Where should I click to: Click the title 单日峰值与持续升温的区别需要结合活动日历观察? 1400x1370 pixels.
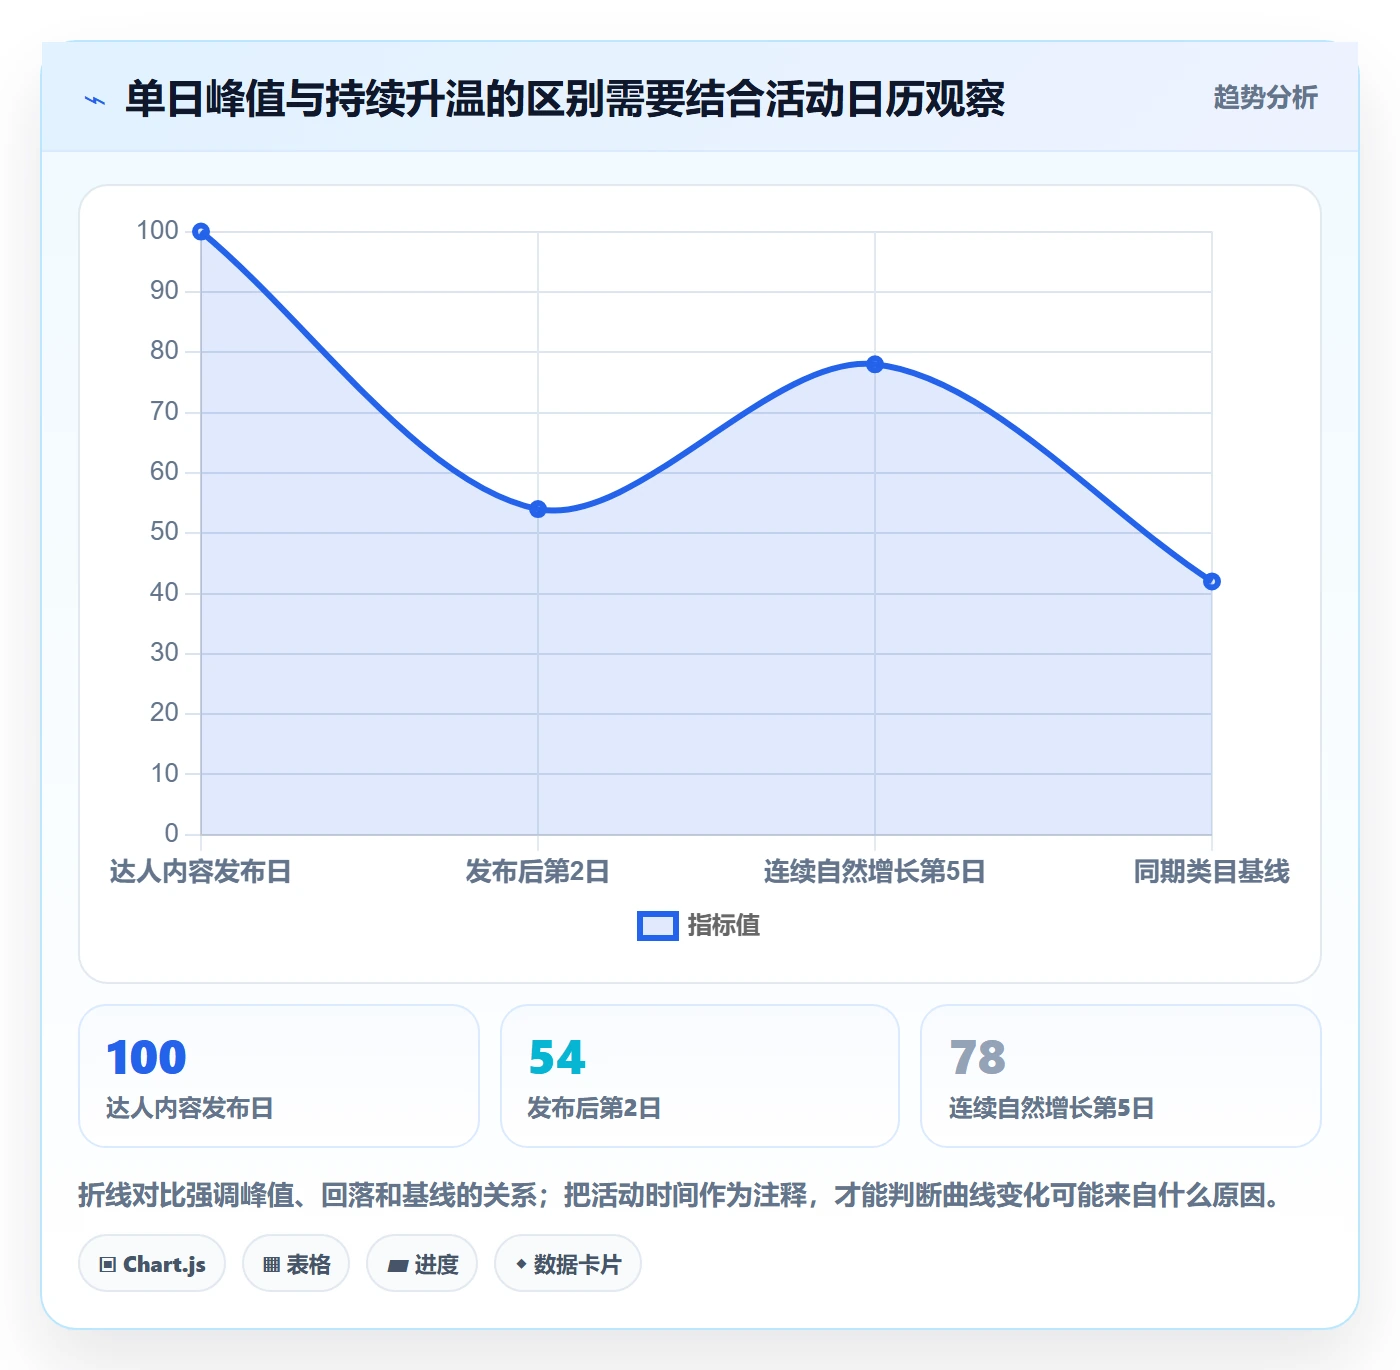[x=565, y=99]
